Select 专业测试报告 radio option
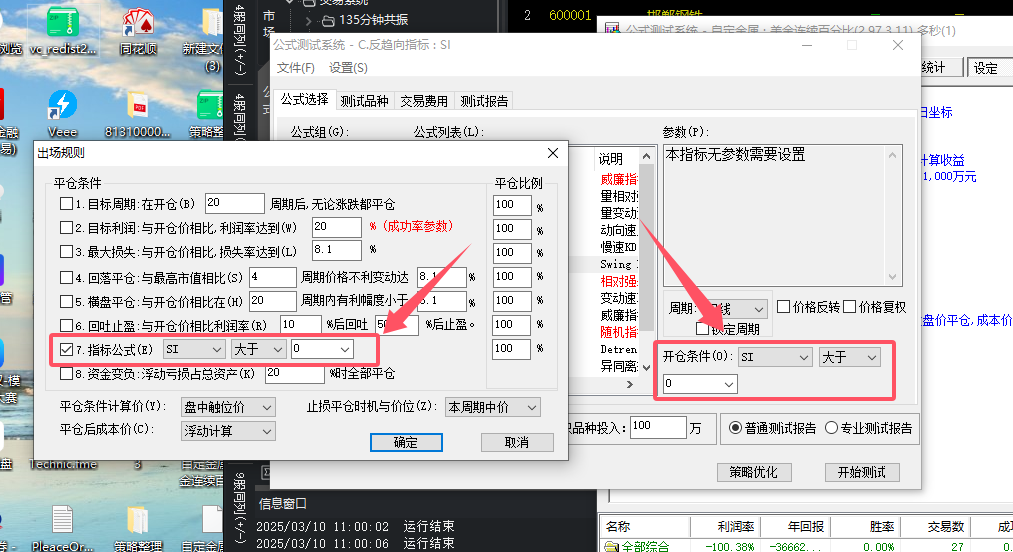1013x552 pixels. click(x=831, y=428)
